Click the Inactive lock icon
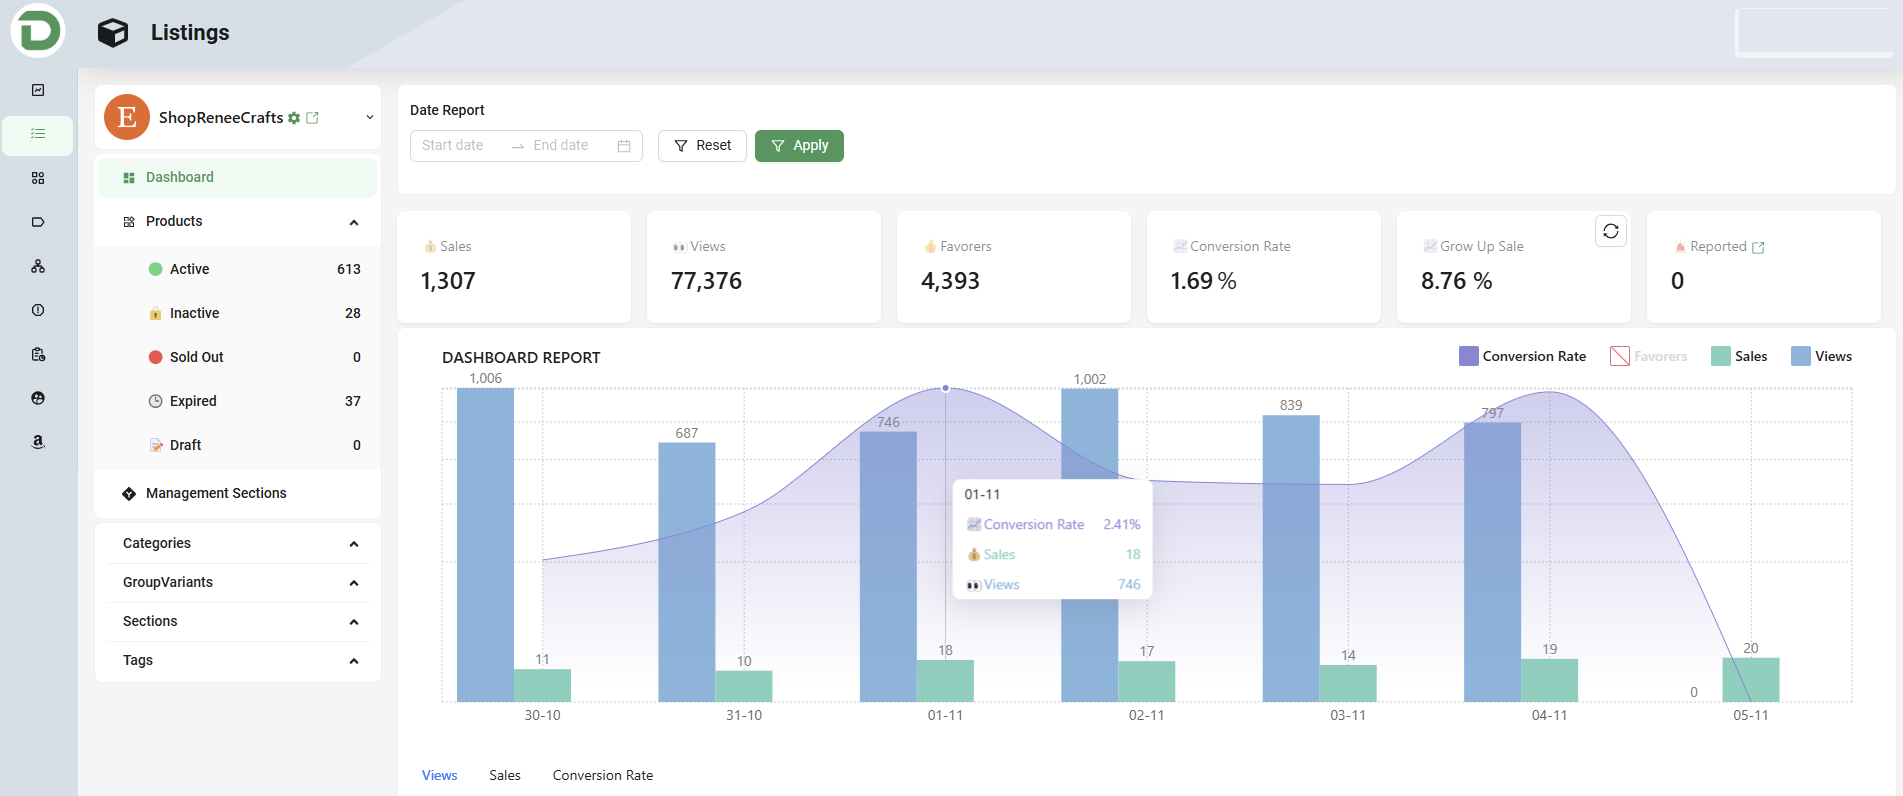1903x796 pixels. click(156, 313)
